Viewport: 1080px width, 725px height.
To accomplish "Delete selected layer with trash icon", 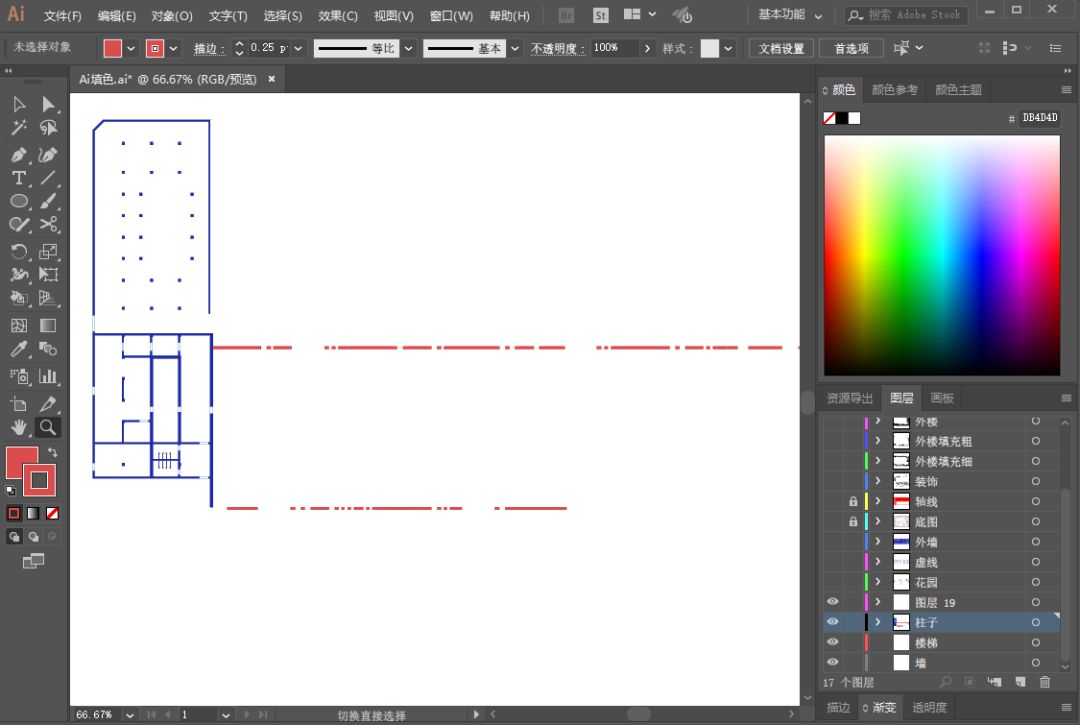I will (1045, 682).
